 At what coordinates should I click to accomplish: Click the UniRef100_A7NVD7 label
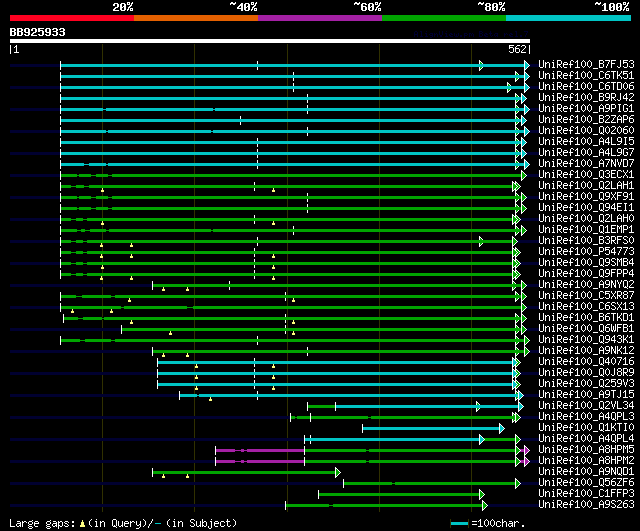(586, 164)
